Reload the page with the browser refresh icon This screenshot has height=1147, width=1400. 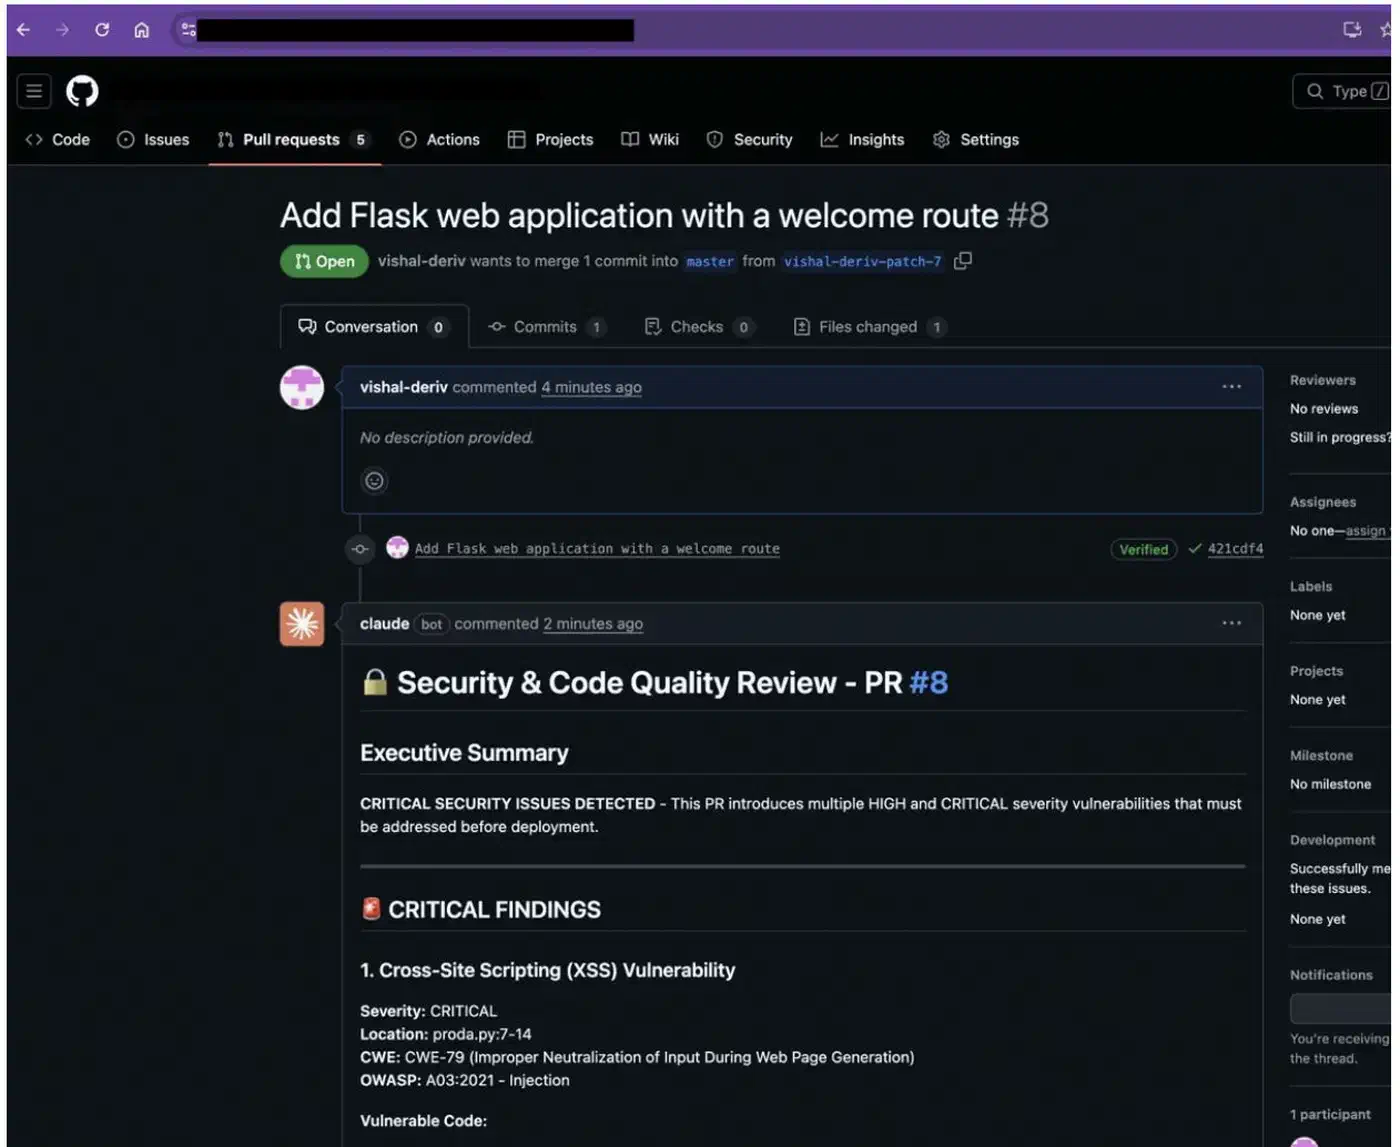coord(102,30)
